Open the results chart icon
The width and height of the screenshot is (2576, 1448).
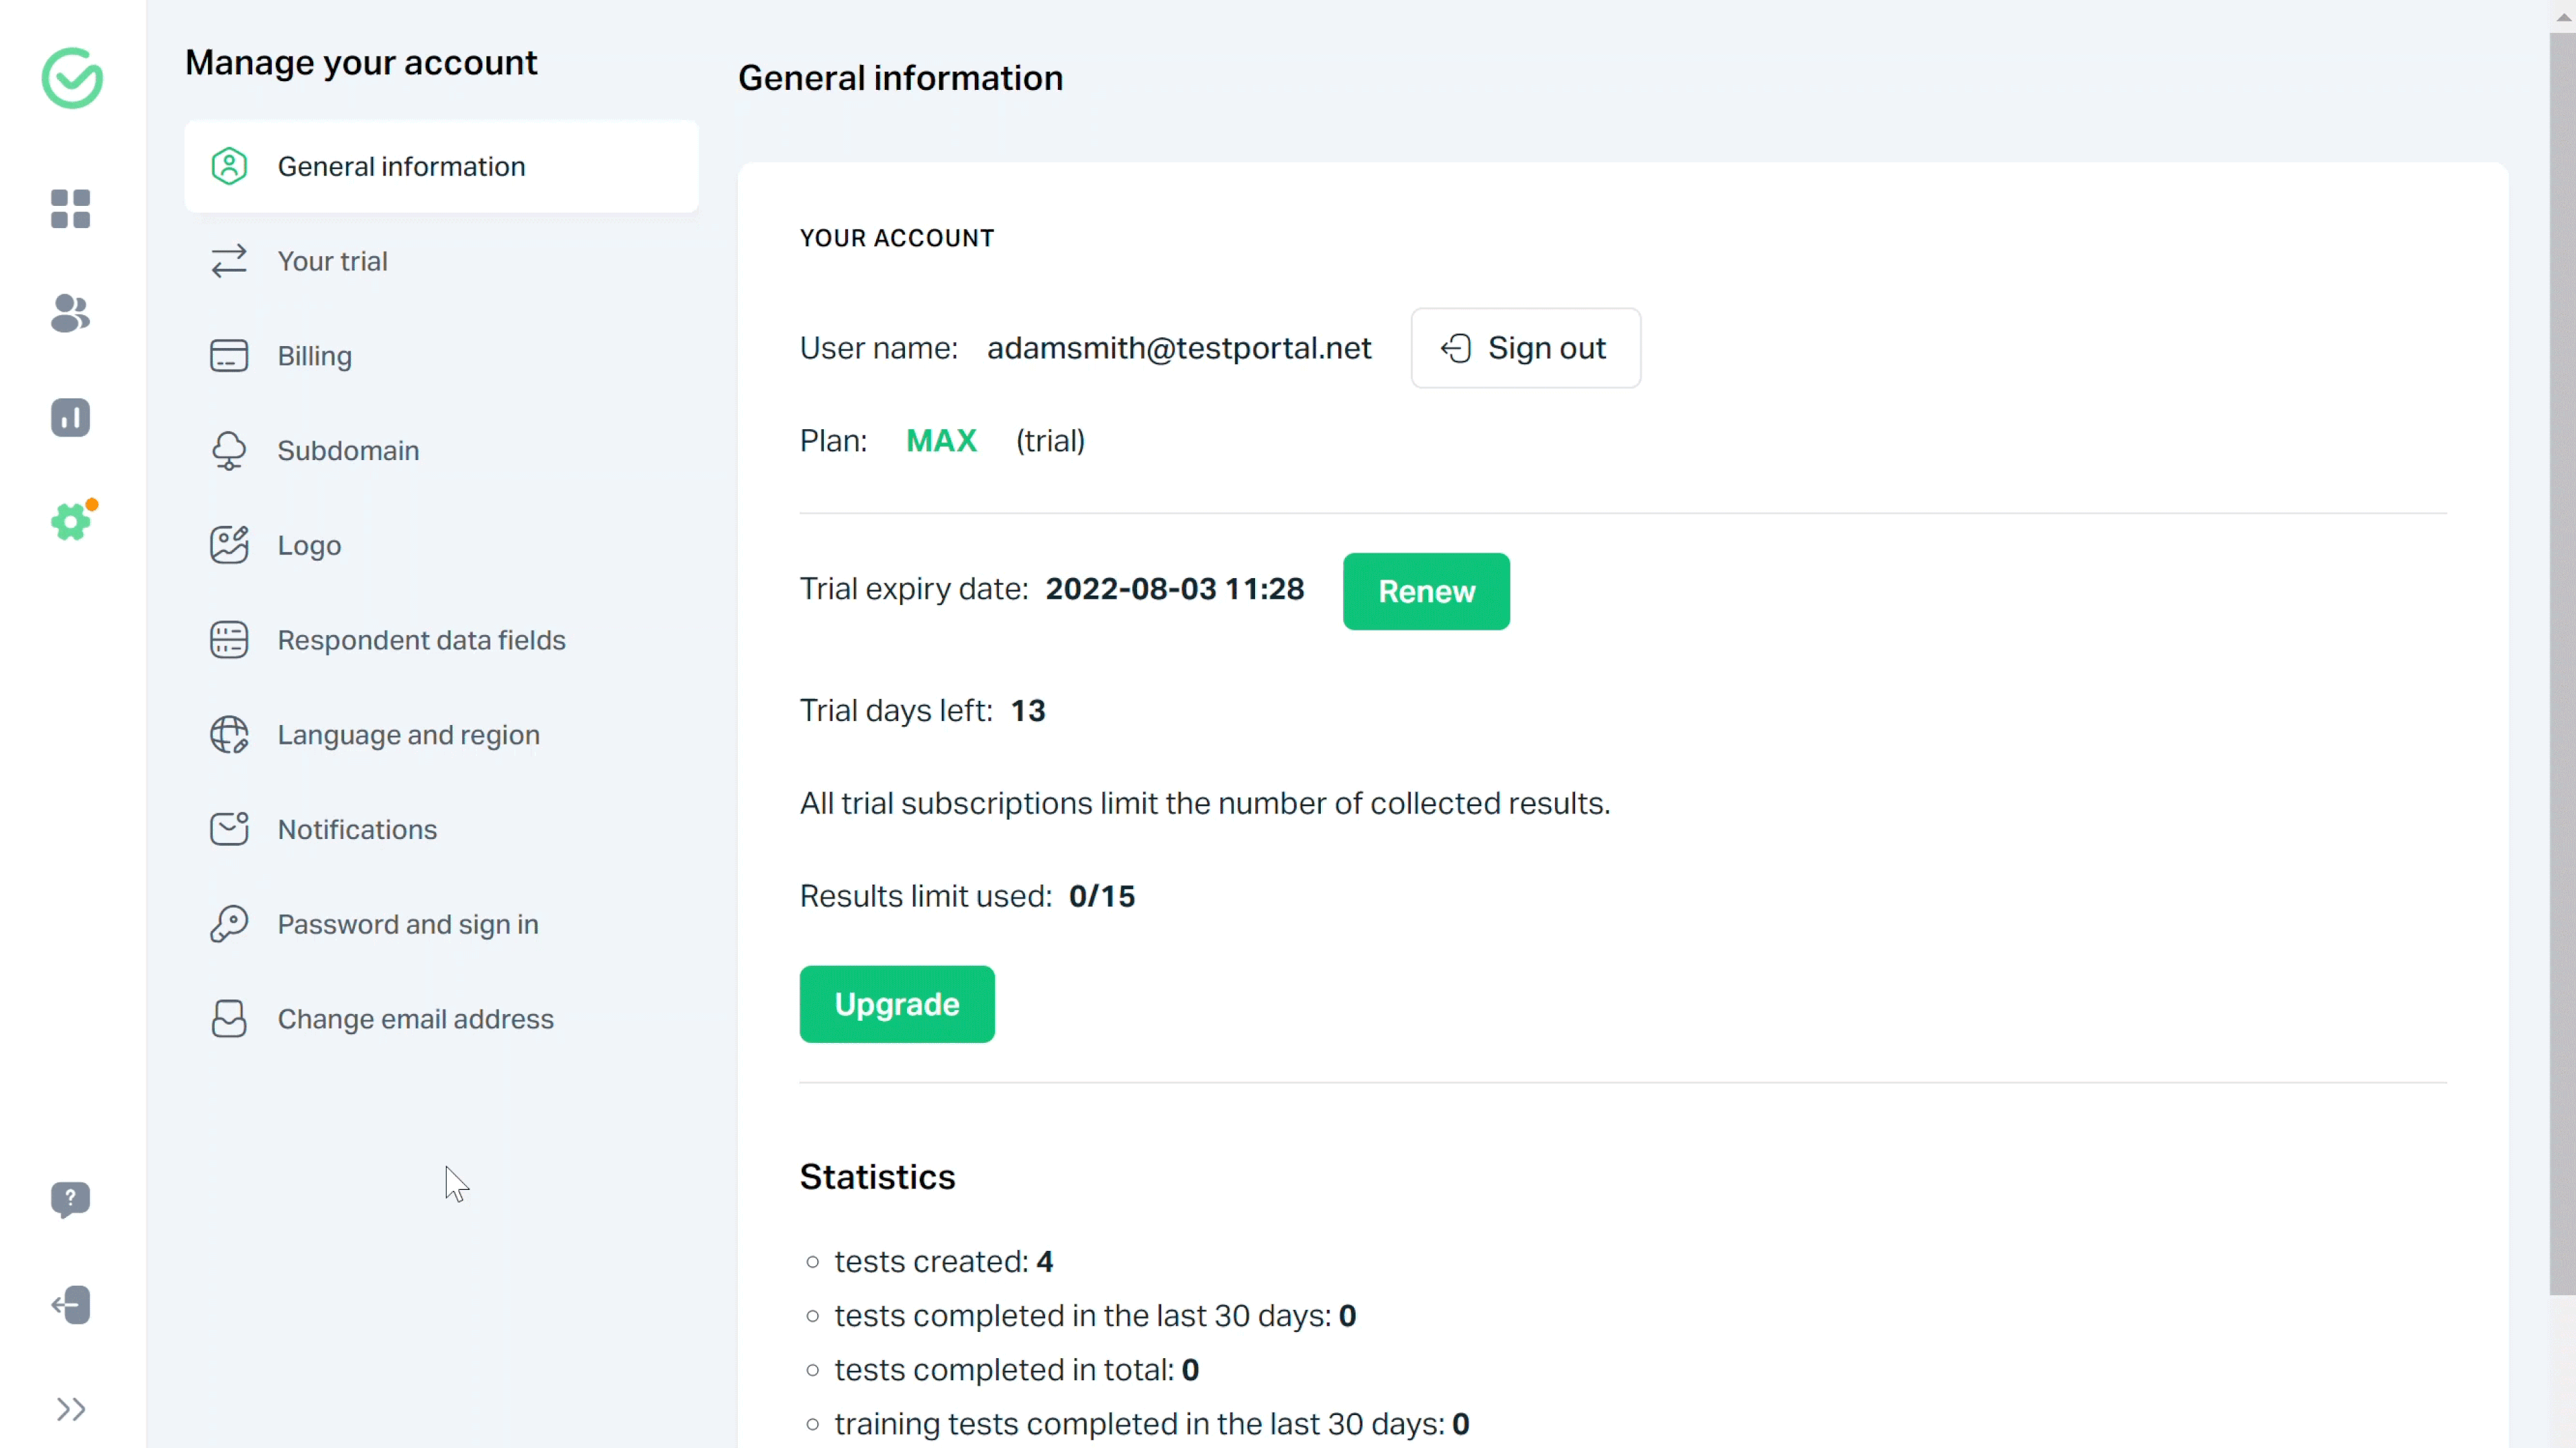pyautogui.click(x=70, y=417)
